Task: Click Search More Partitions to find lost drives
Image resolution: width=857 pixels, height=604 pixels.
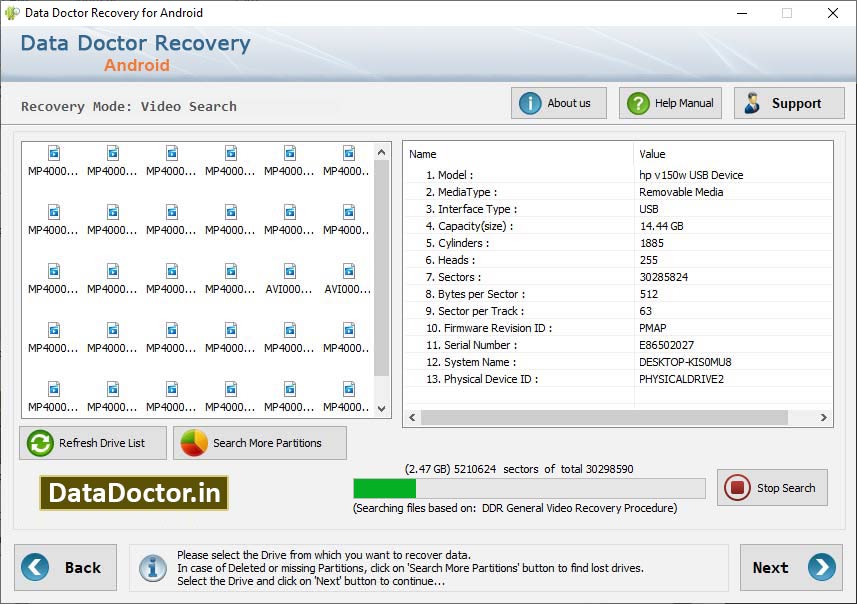Action: tap(259, 443)
